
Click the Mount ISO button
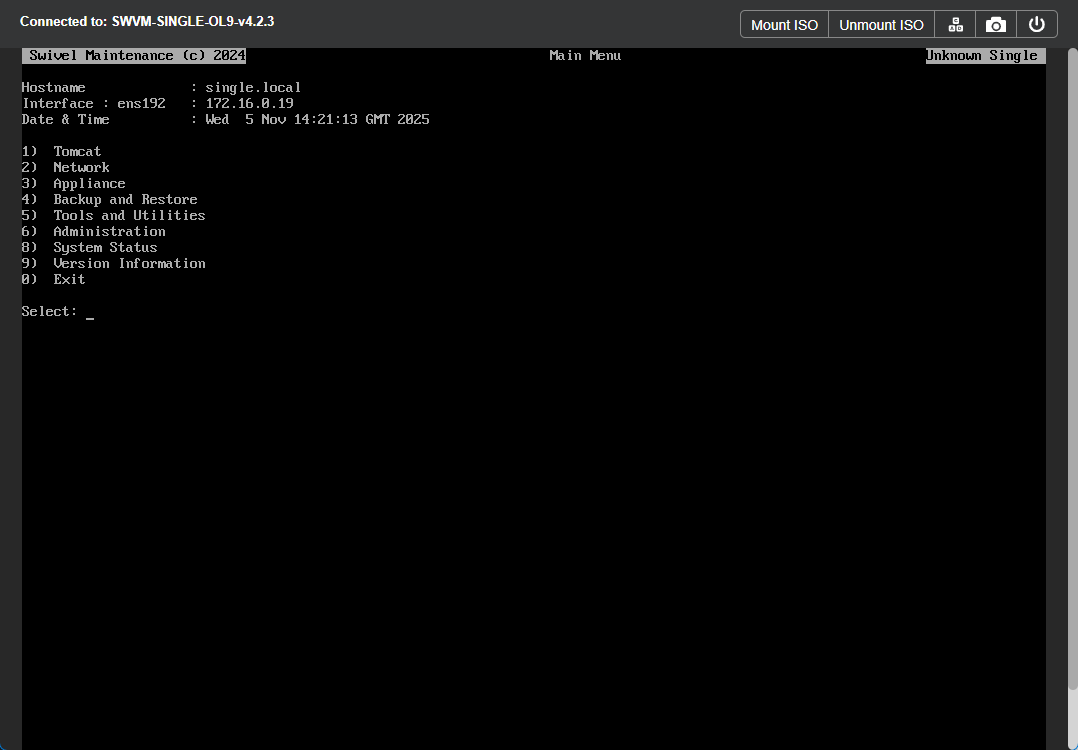point(784,24)
